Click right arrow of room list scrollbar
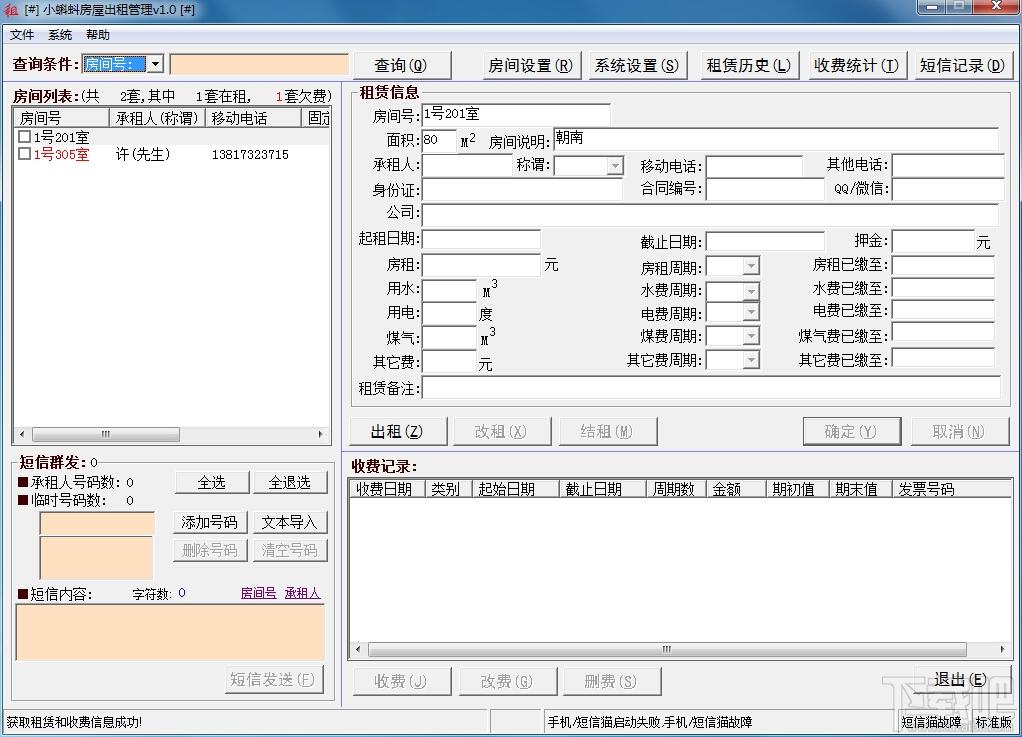Image resolution: width=1022 pixels, height=737 pixels. point(320,434)
